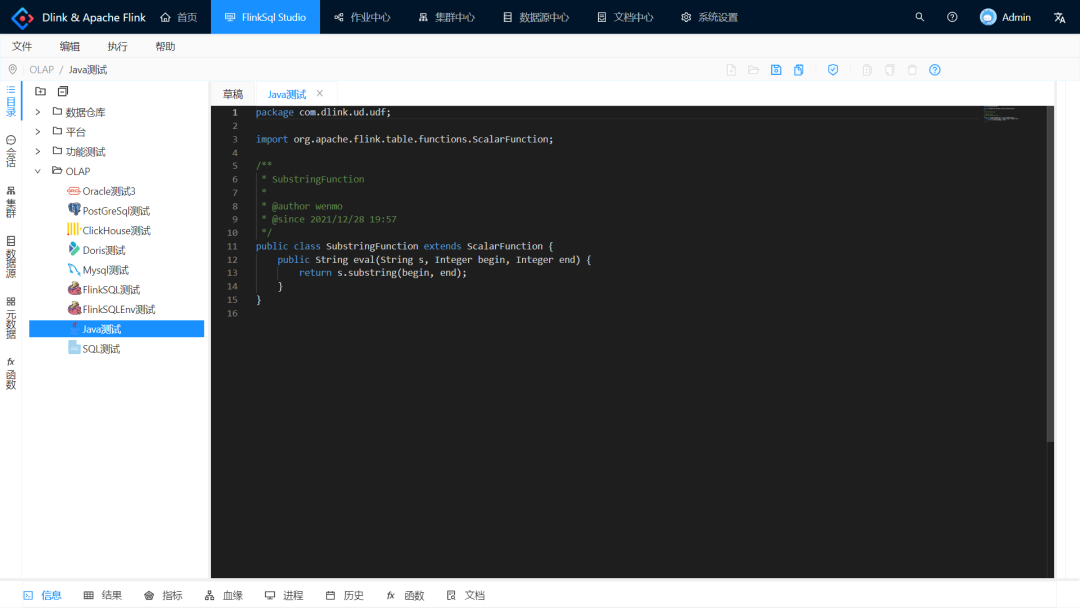Image resolution: width=1080 pixels, height=608 pixels.
Task: Open the 血缘 bottom tab
Action: pyautogui.click(x=224, y=596)
